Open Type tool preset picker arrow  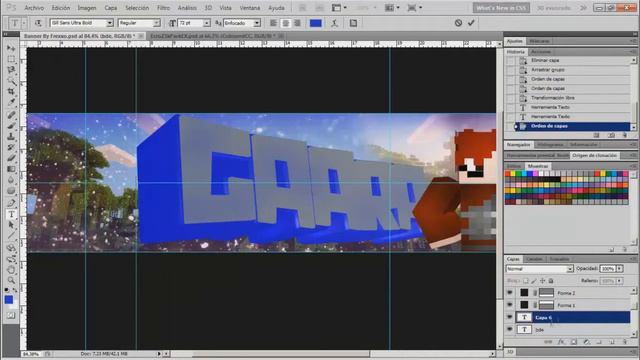point(24,23)
